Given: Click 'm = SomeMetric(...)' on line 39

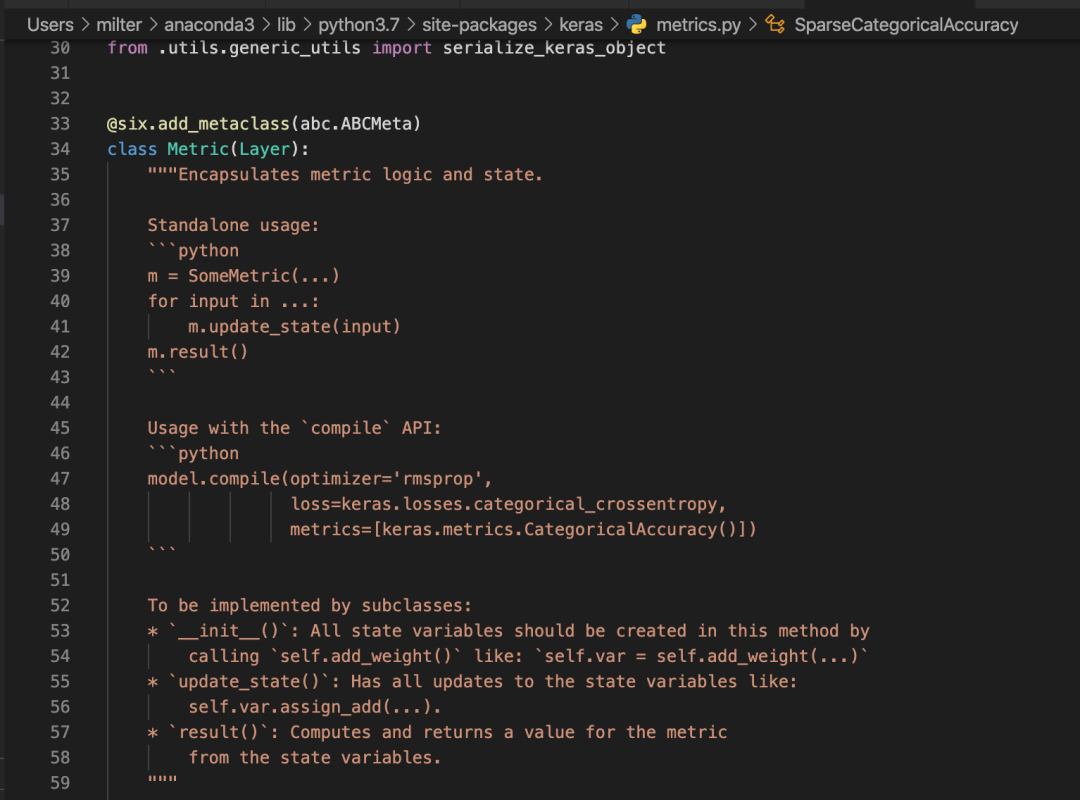Looking at the screenshot, I should pyautogui.click(x=244, y=276).
